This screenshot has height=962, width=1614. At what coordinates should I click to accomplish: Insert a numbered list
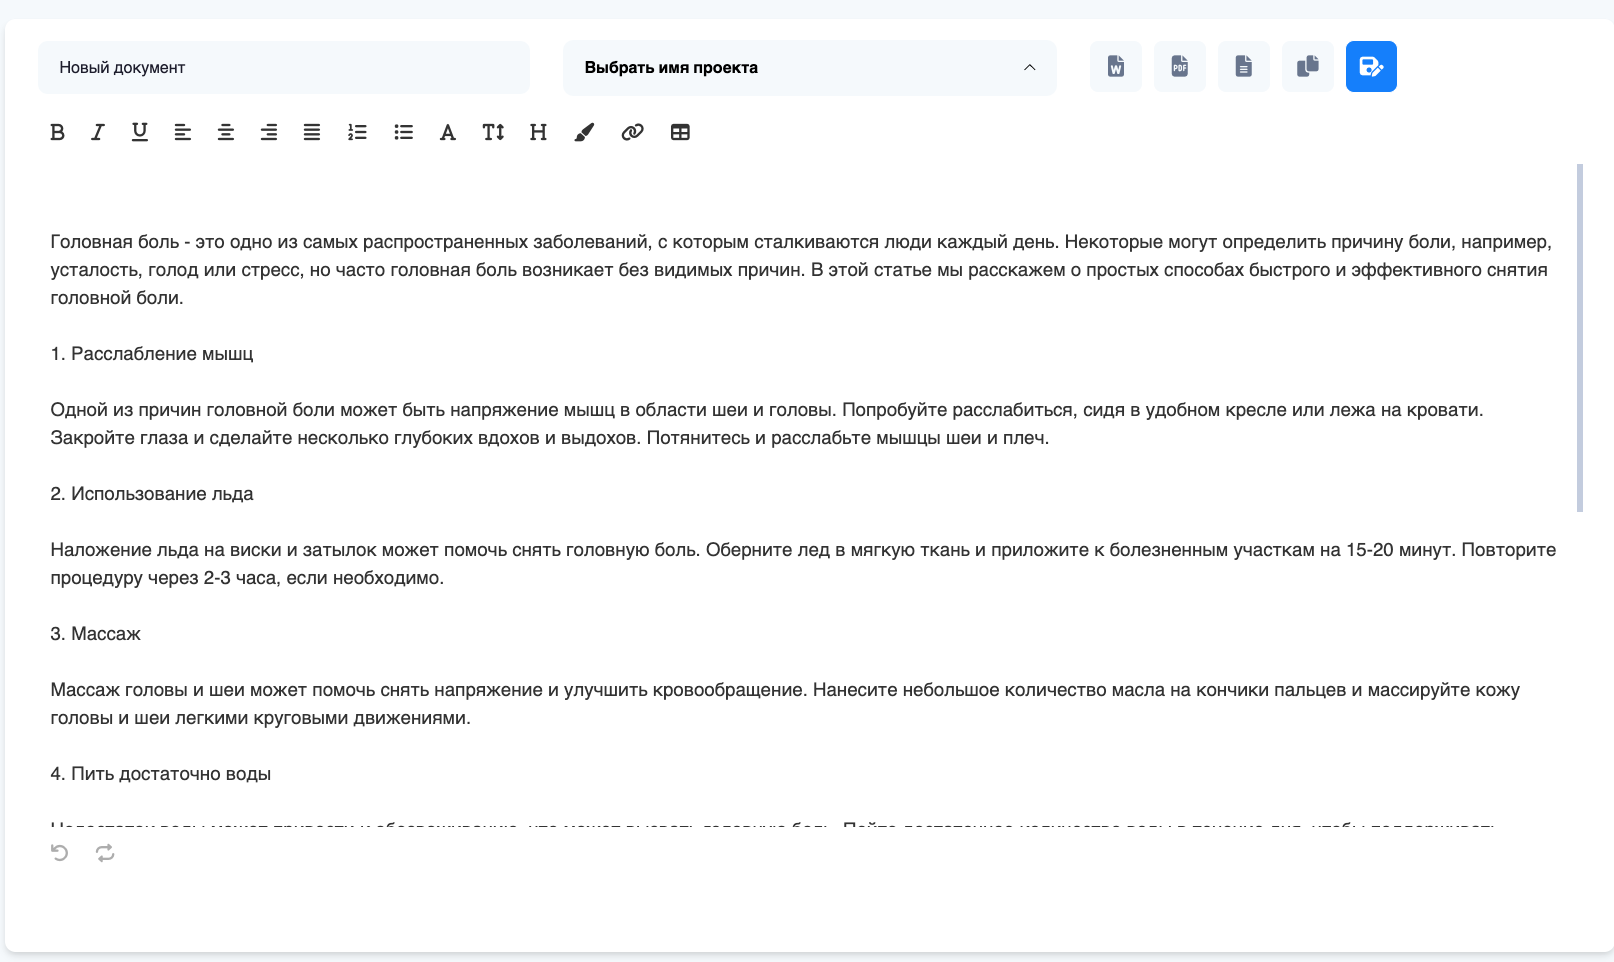[x=357, y=132]
